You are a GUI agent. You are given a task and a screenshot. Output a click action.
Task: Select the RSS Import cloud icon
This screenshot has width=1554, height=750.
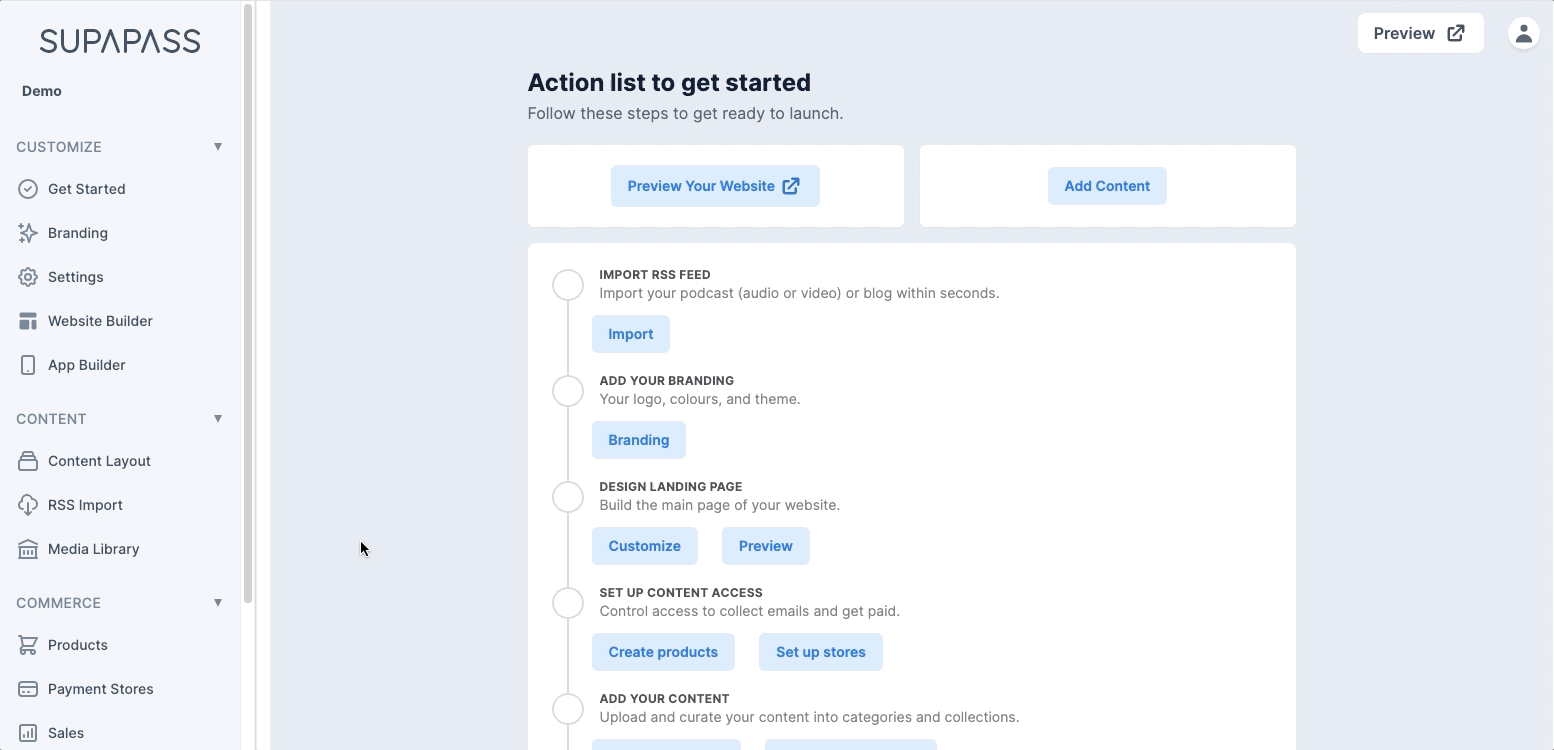(x=28, y=505)
